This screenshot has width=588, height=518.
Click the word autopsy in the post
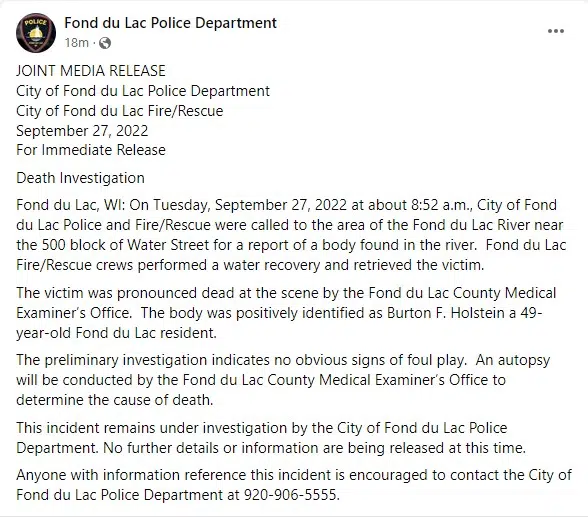524,360
